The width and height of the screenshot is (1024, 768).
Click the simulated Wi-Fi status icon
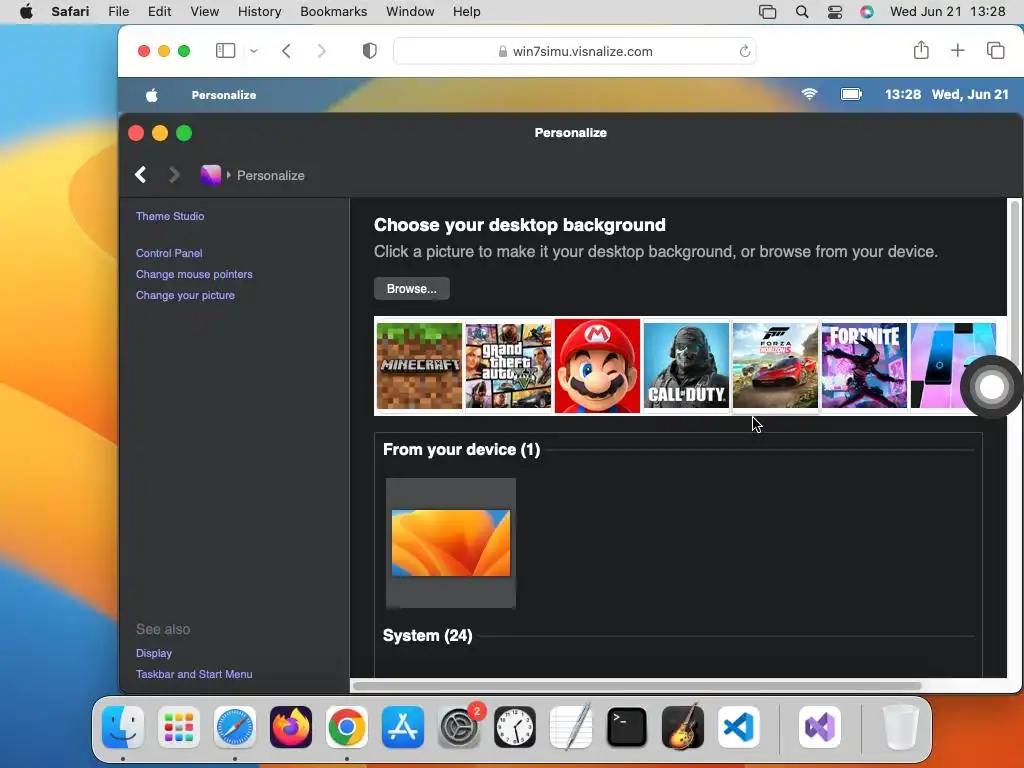pyautogui.click(x=809, y=94)
